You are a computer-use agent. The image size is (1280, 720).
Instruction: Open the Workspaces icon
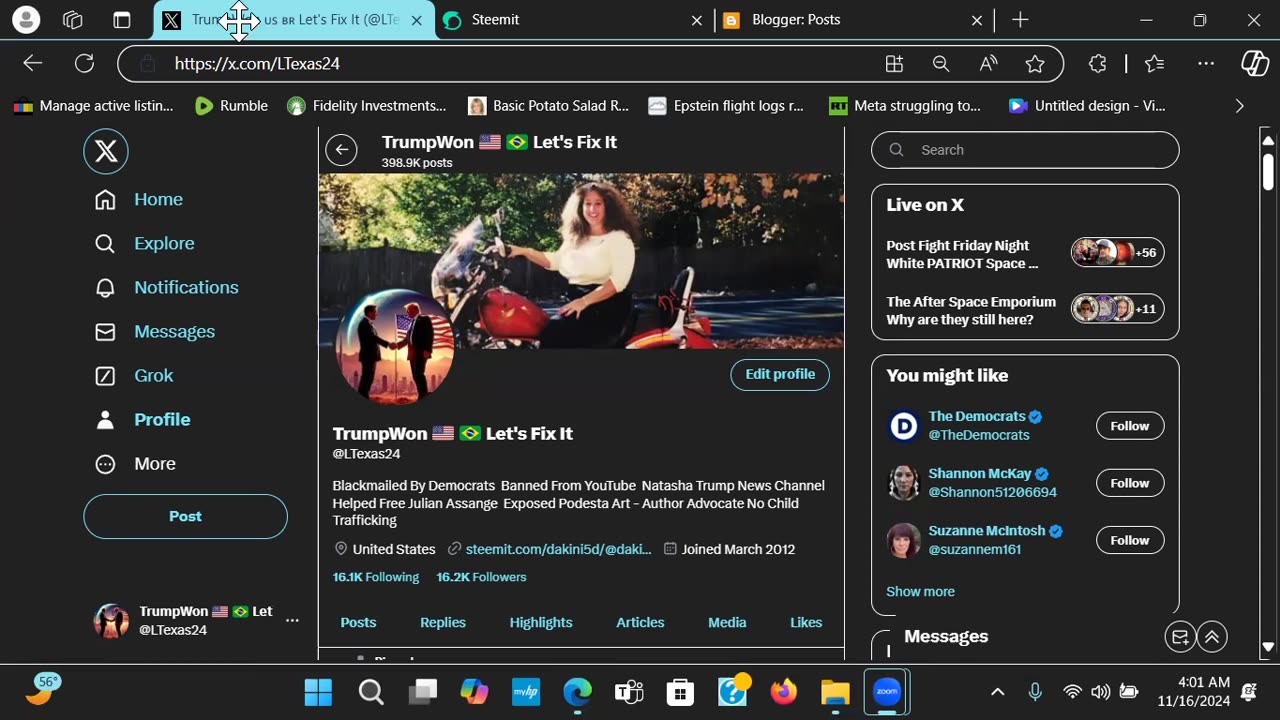pyautogui.click(x=72, y=20)
